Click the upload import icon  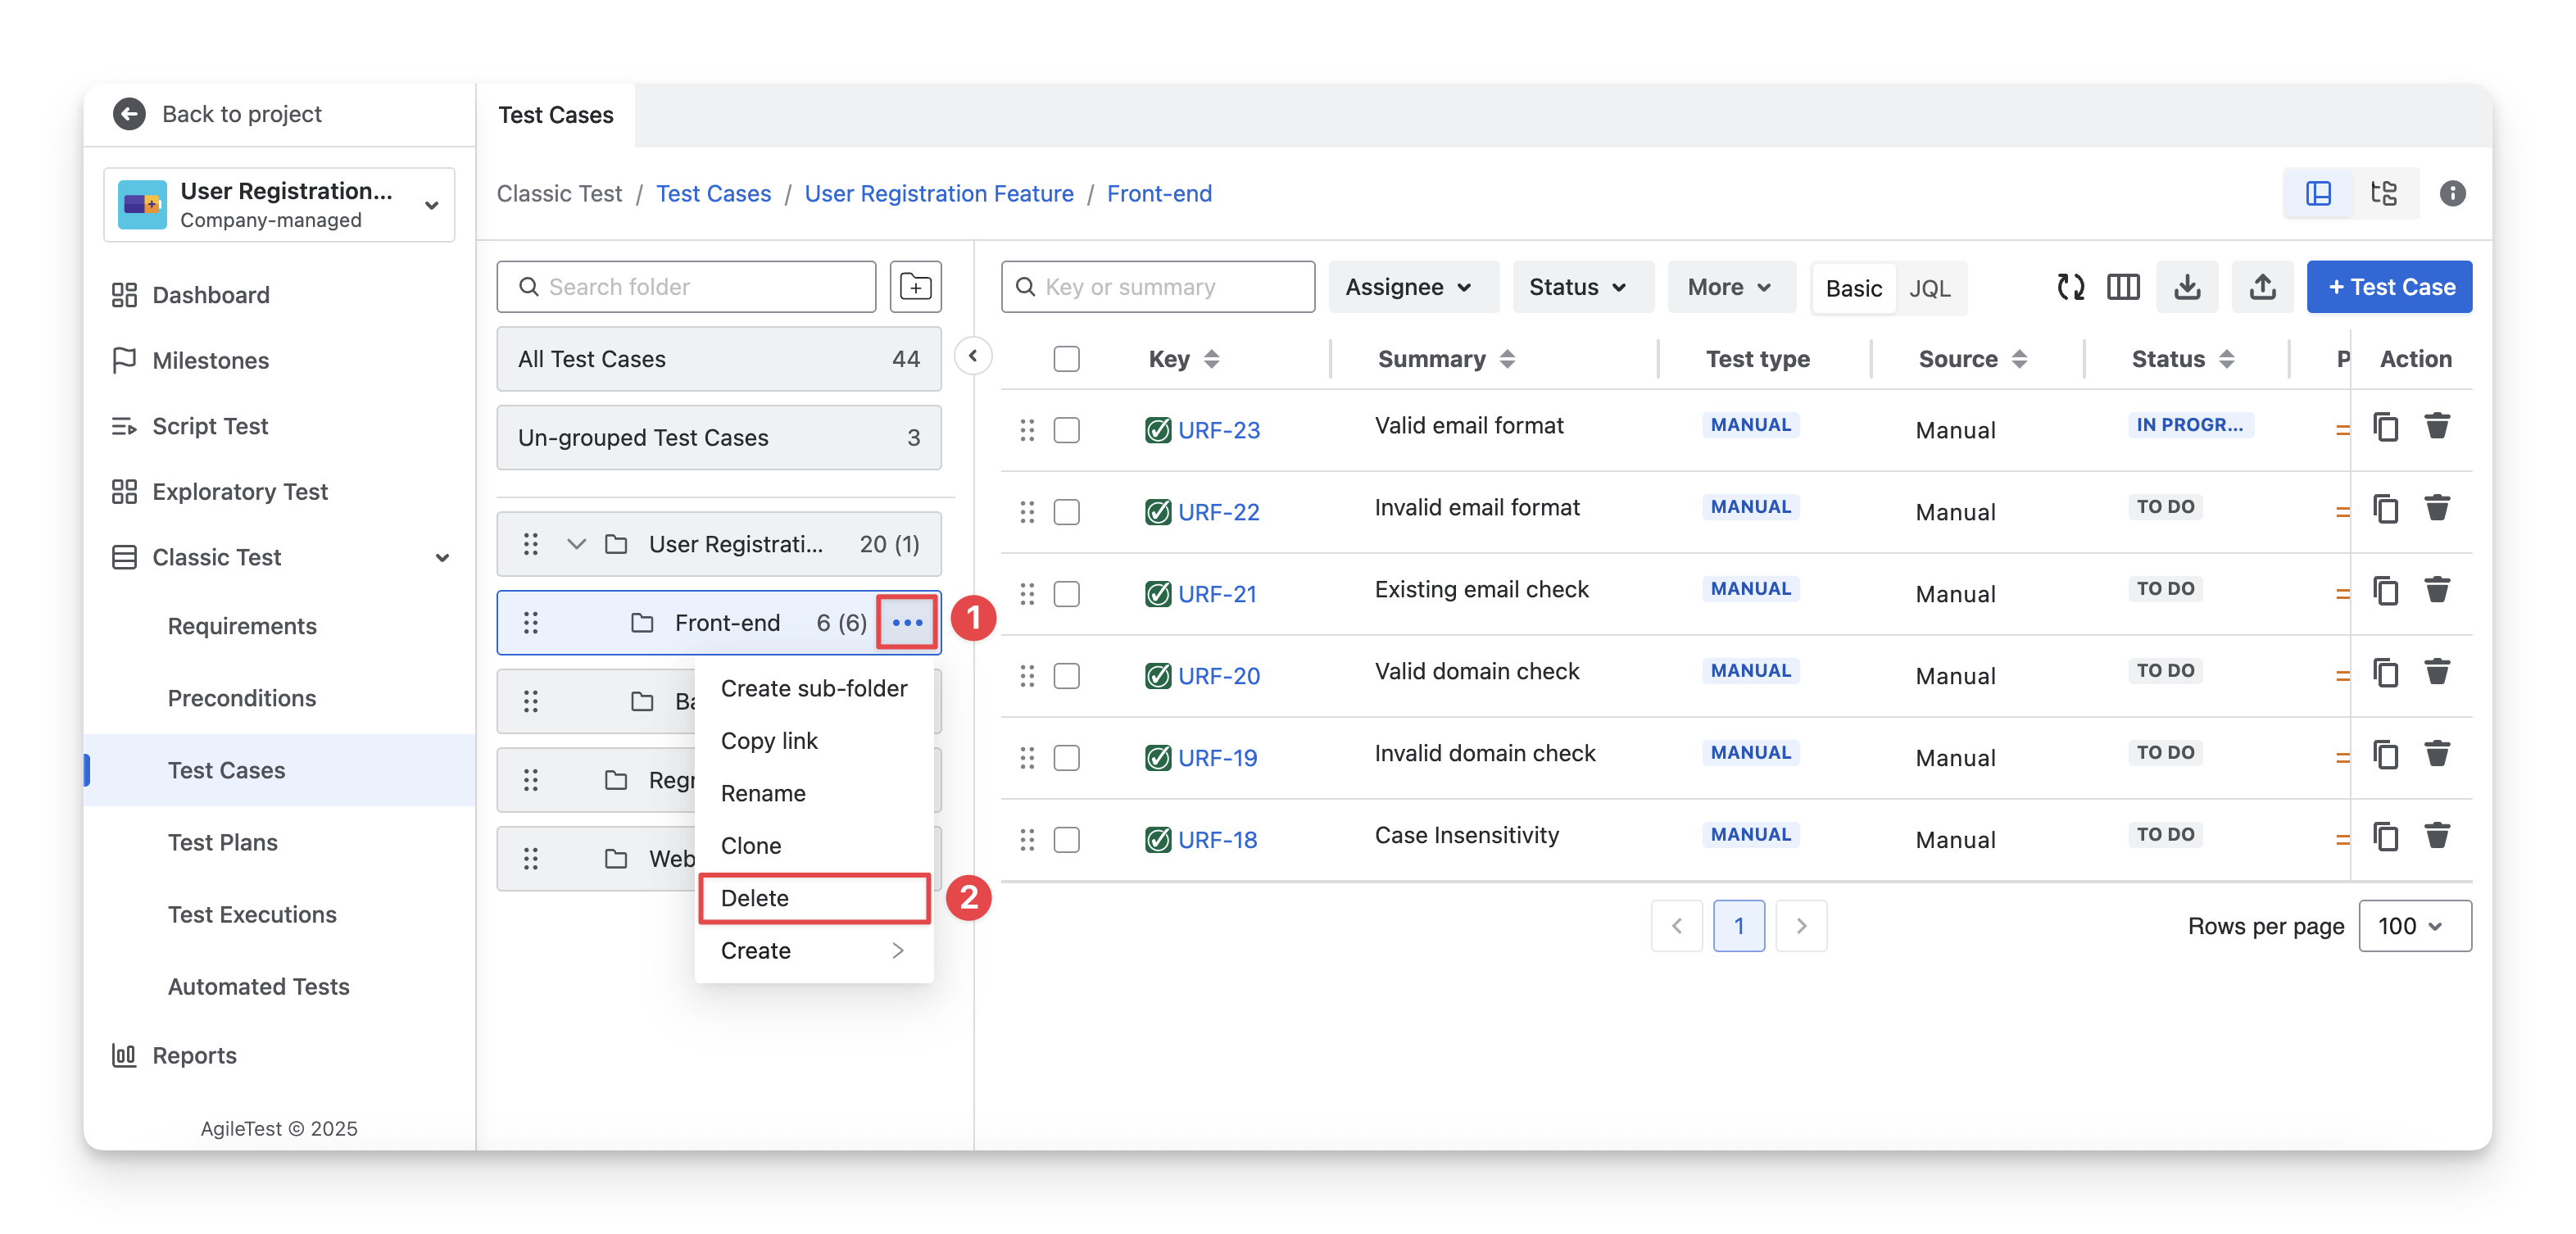[x=2262, y=287]
